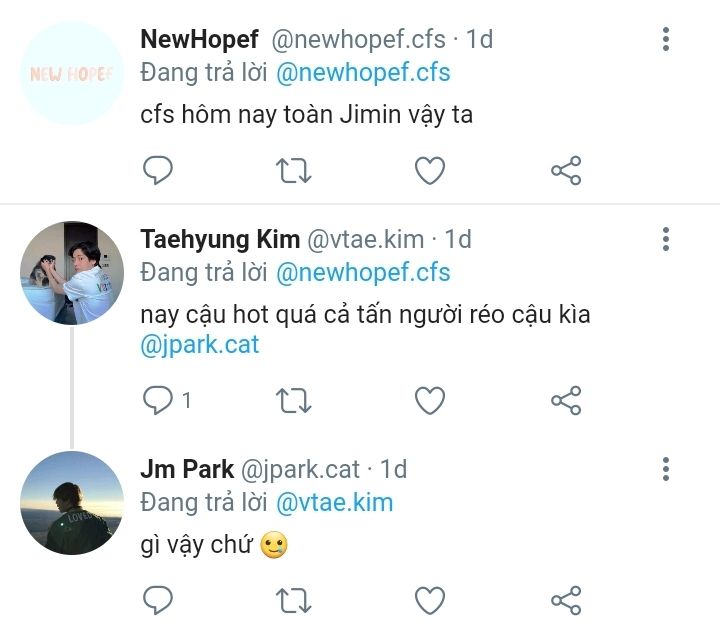The width and height of the screenshot is (720, 626).
Task: Open more options on Taehyung Kim's tweet
Action: (666, 239)
